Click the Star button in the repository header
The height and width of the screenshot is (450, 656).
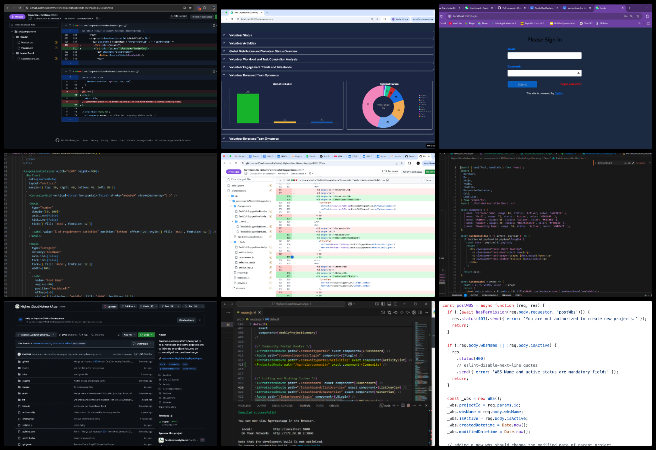click(x=193, y=307)
